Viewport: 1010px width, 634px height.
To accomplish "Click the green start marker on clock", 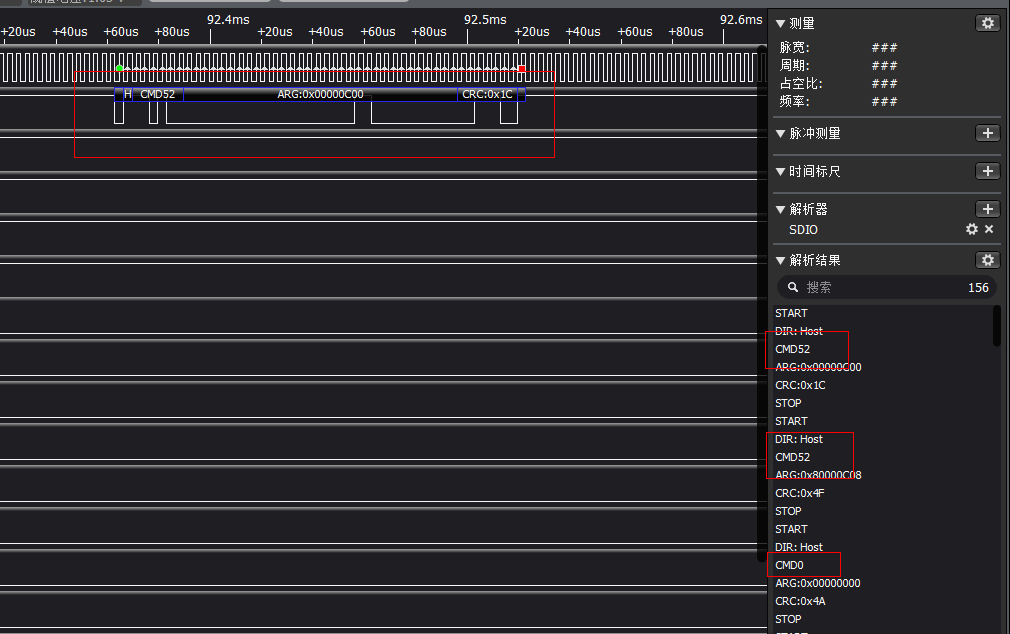I will 119,68.
